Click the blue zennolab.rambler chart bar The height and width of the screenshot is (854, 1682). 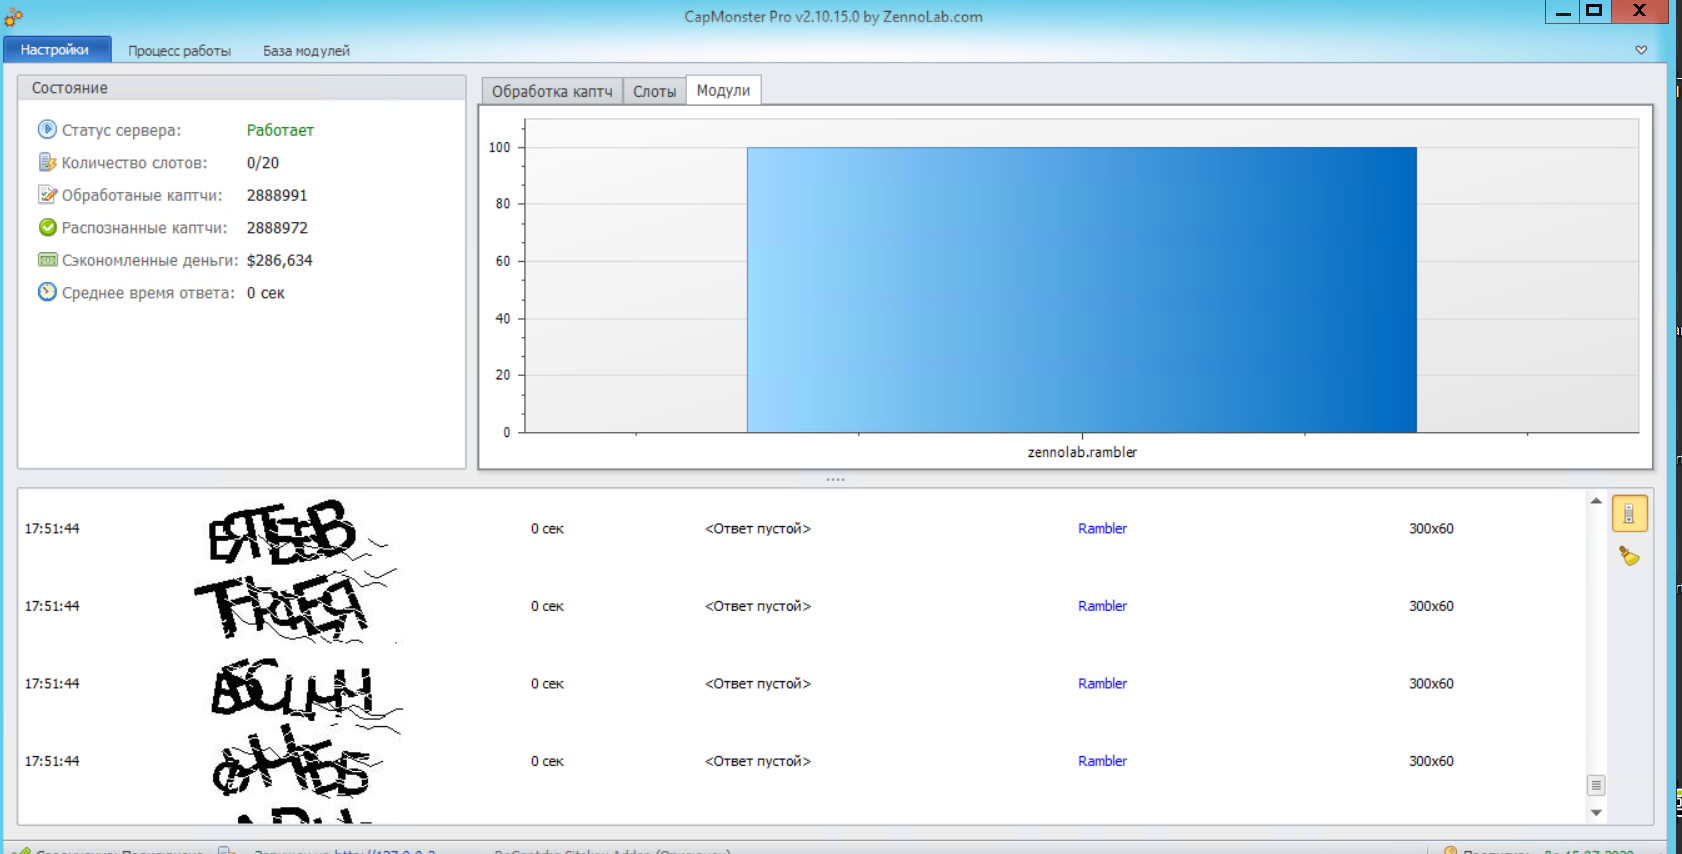coord(1081,290)
